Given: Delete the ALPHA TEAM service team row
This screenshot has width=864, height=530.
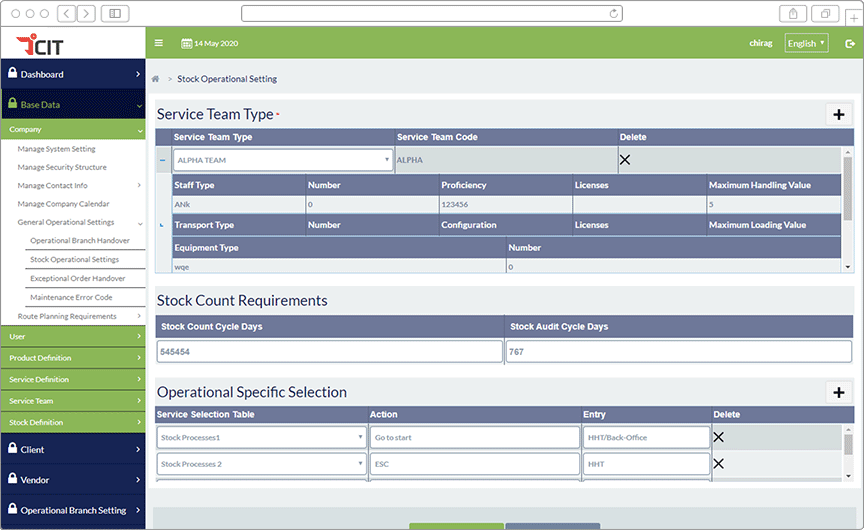Looking at the screenshot, I should 625,160.
